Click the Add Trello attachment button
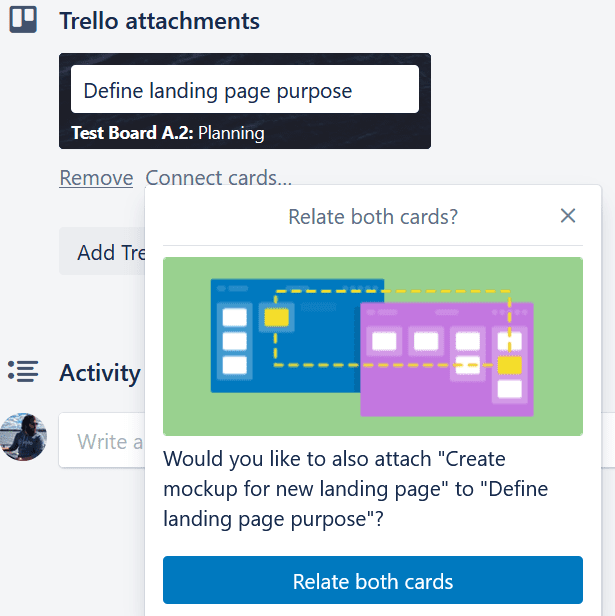Screen dimensions: 615x616 102,251
